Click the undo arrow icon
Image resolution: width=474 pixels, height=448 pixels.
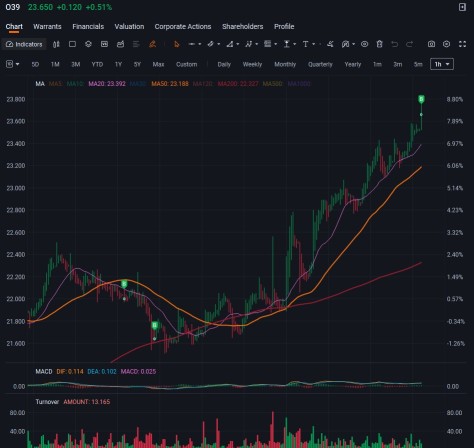pyautogui.click(x=394, y=44)
